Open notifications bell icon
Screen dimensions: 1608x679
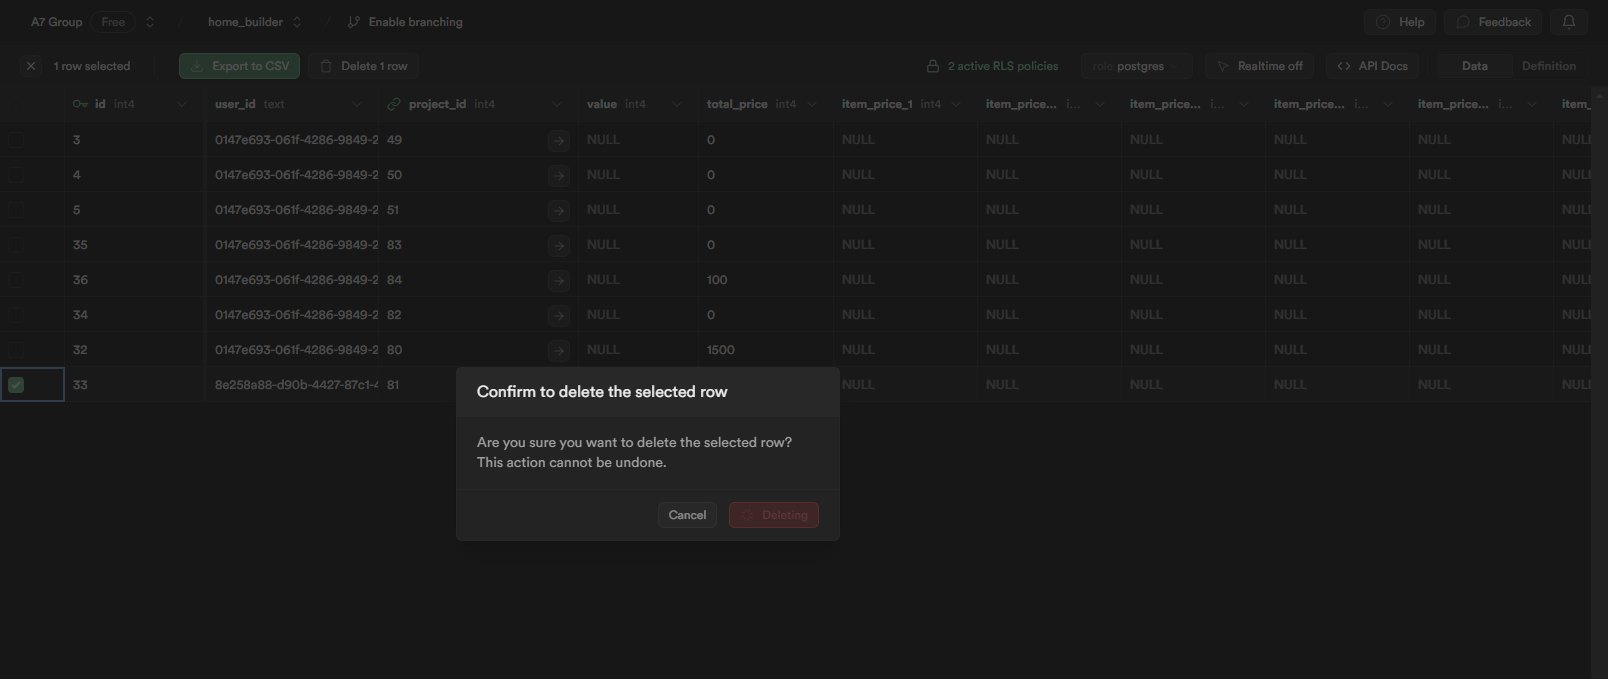(x=1569, y=22)
